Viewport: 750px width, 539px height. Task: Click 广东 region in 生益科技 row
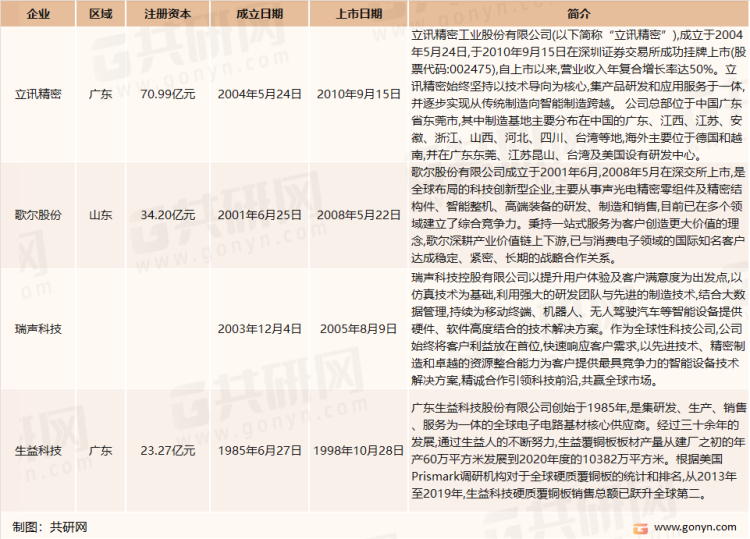click(x=100, y=451)
